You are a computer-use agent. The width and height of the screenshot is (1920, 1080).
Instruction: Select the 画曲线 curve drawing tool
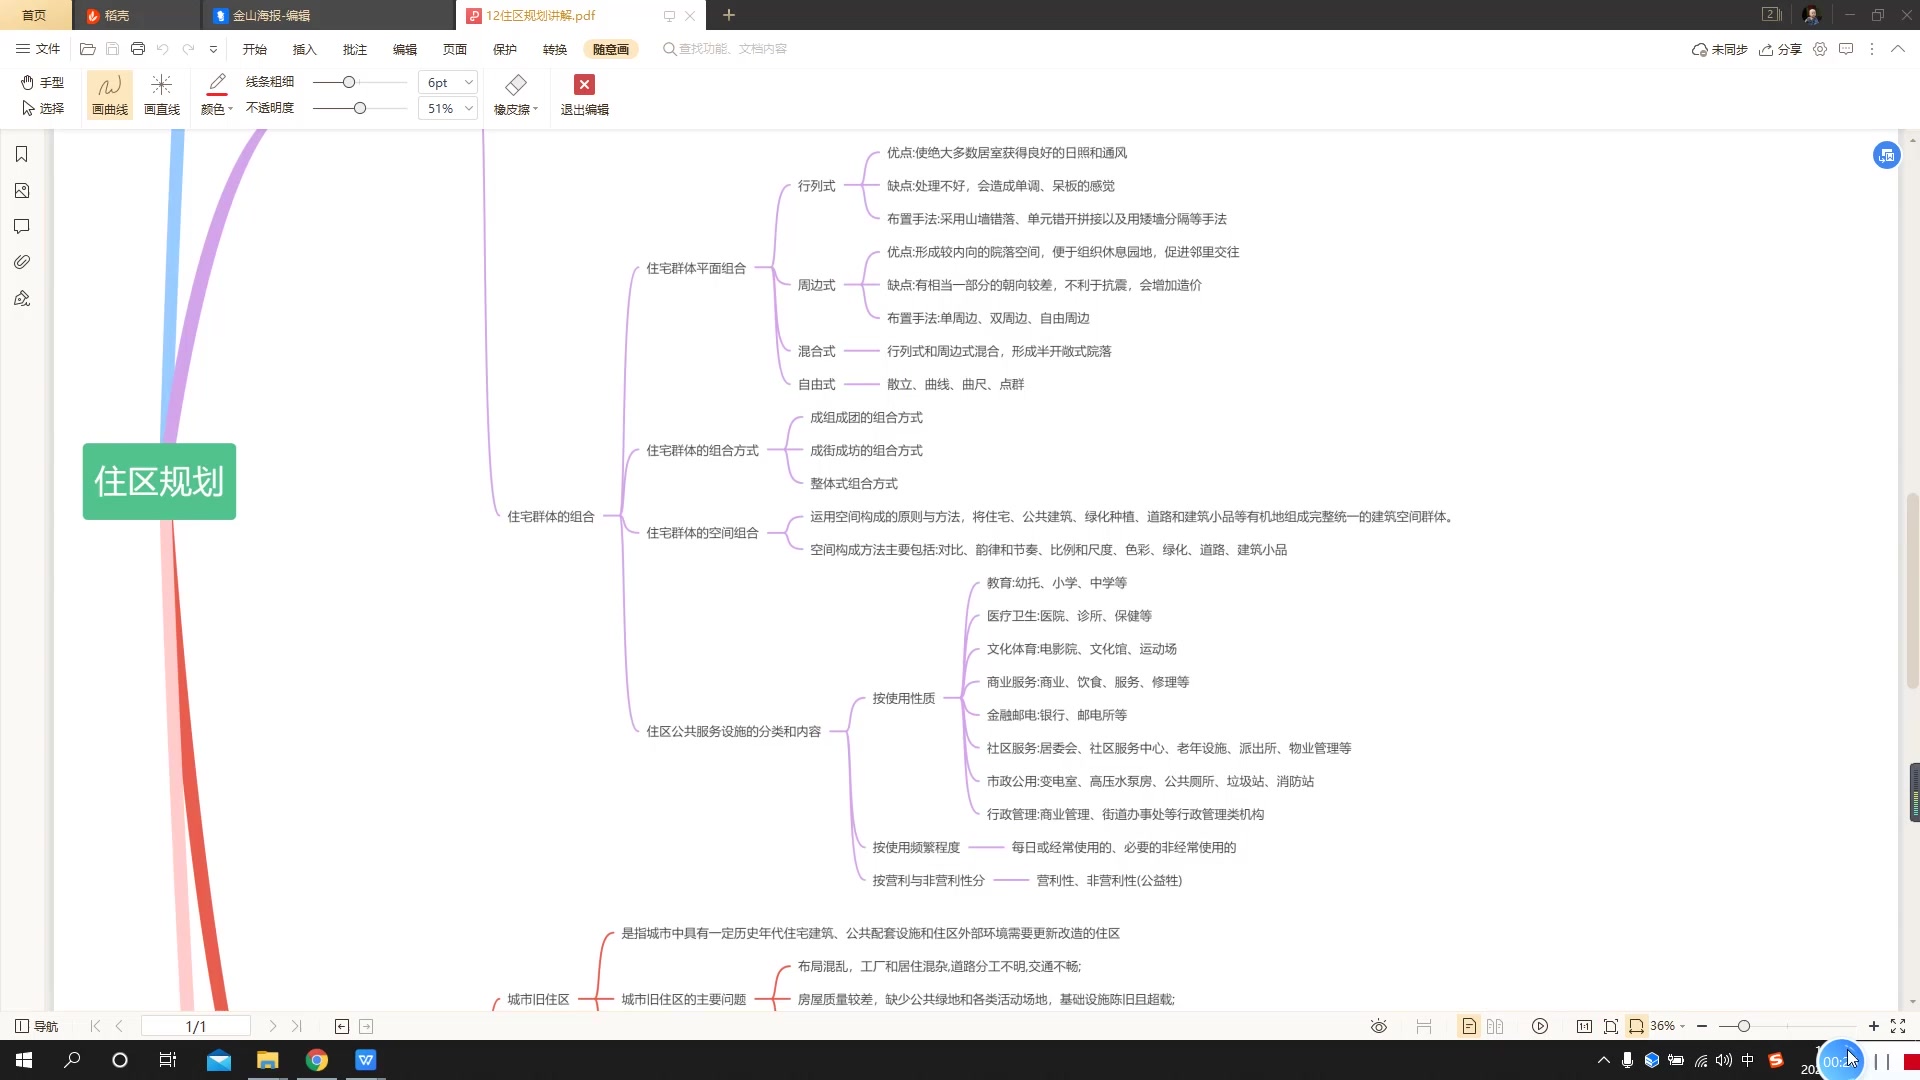point(110,95)
